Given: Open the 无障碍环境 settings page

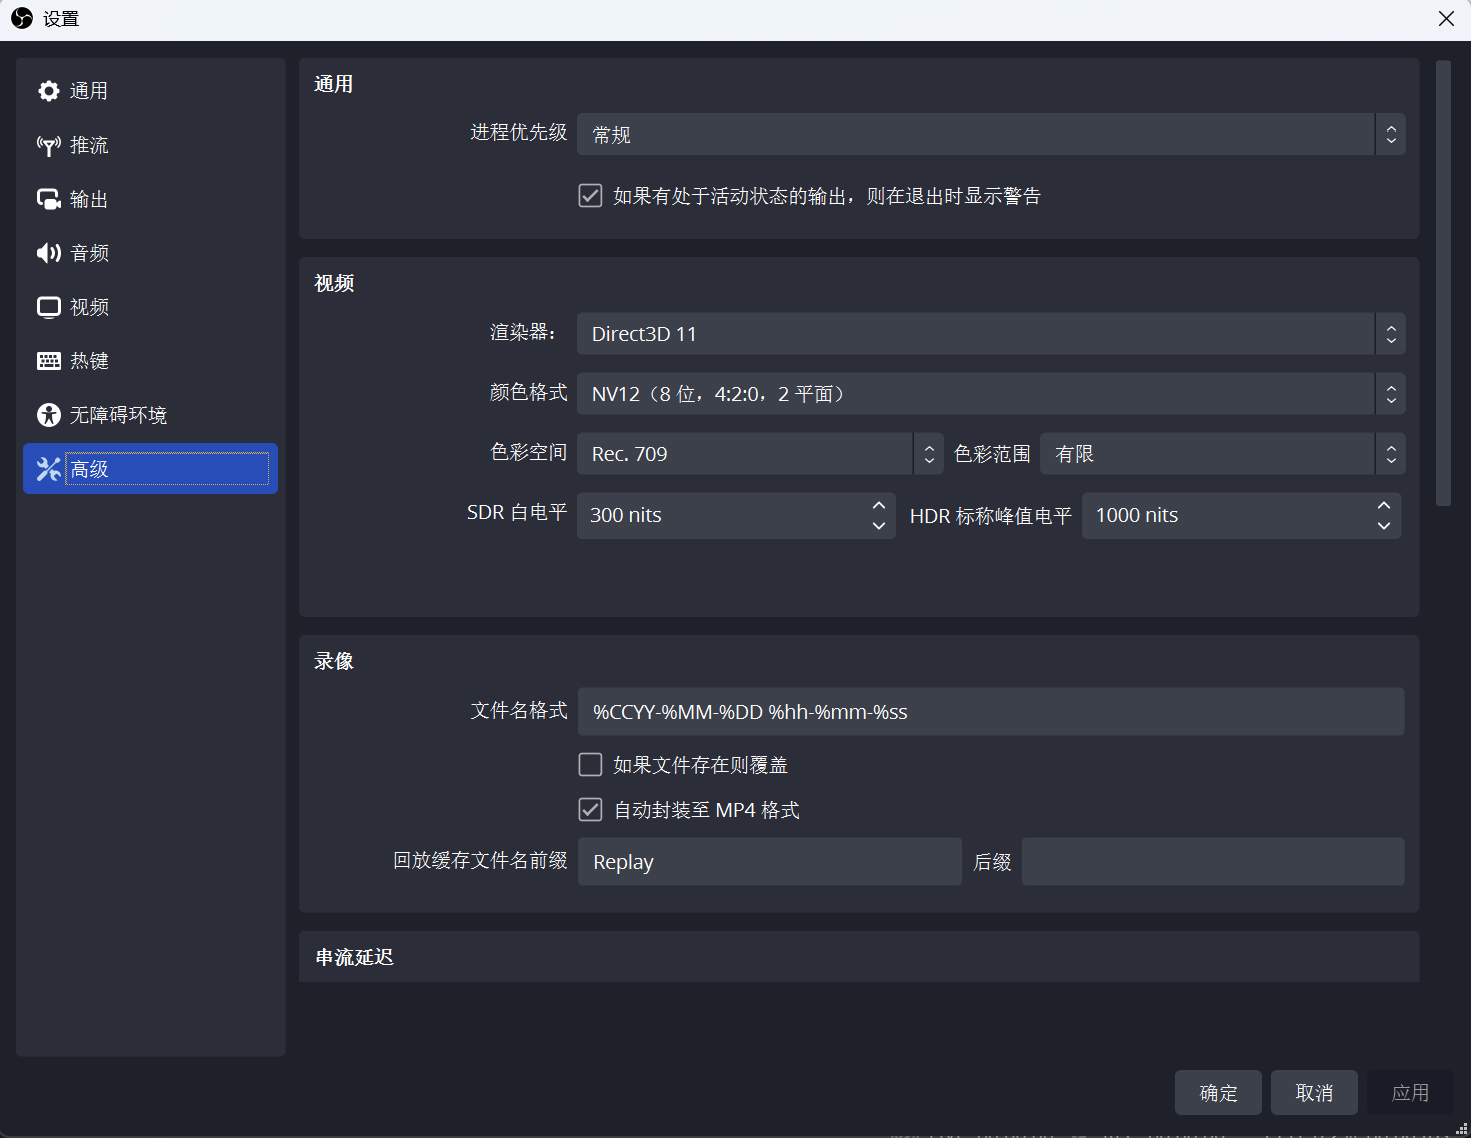Looking at the screenshot, I should pos(150,415).
